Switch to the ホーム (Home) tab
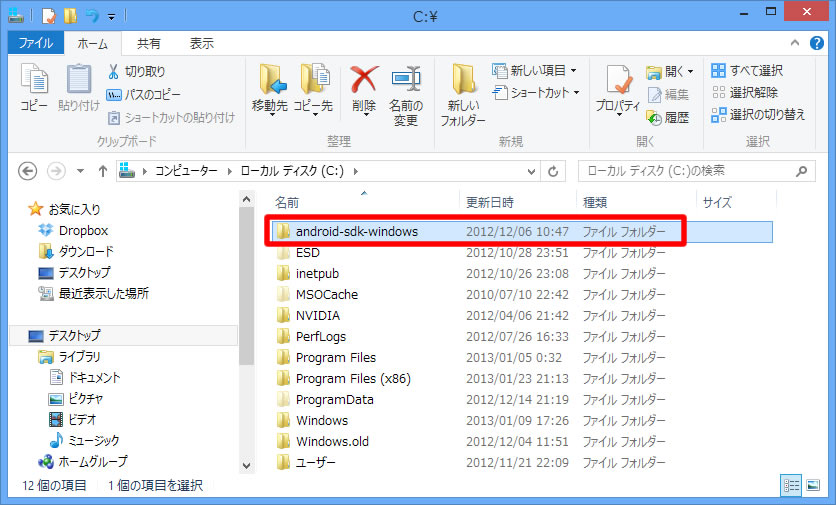The image size is (836, 505). pyautogui.click(x=93, y=43)
